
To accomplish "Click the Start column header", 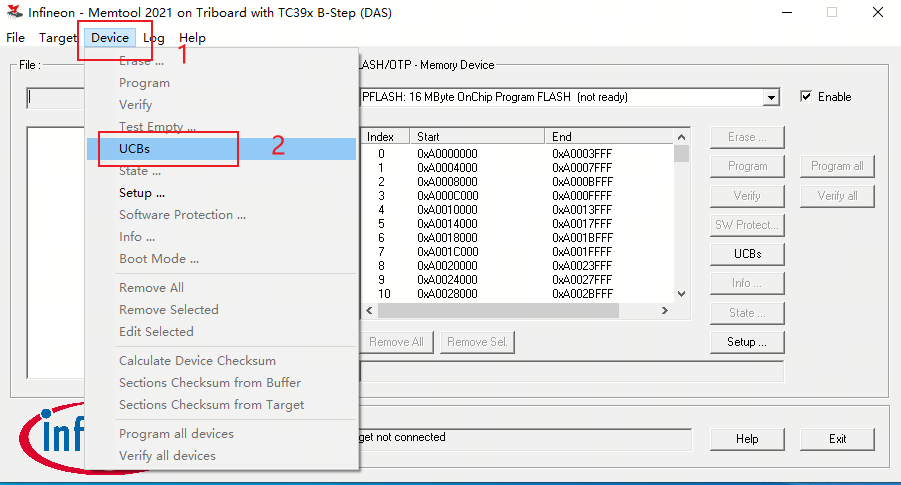I will click(477, 137).
